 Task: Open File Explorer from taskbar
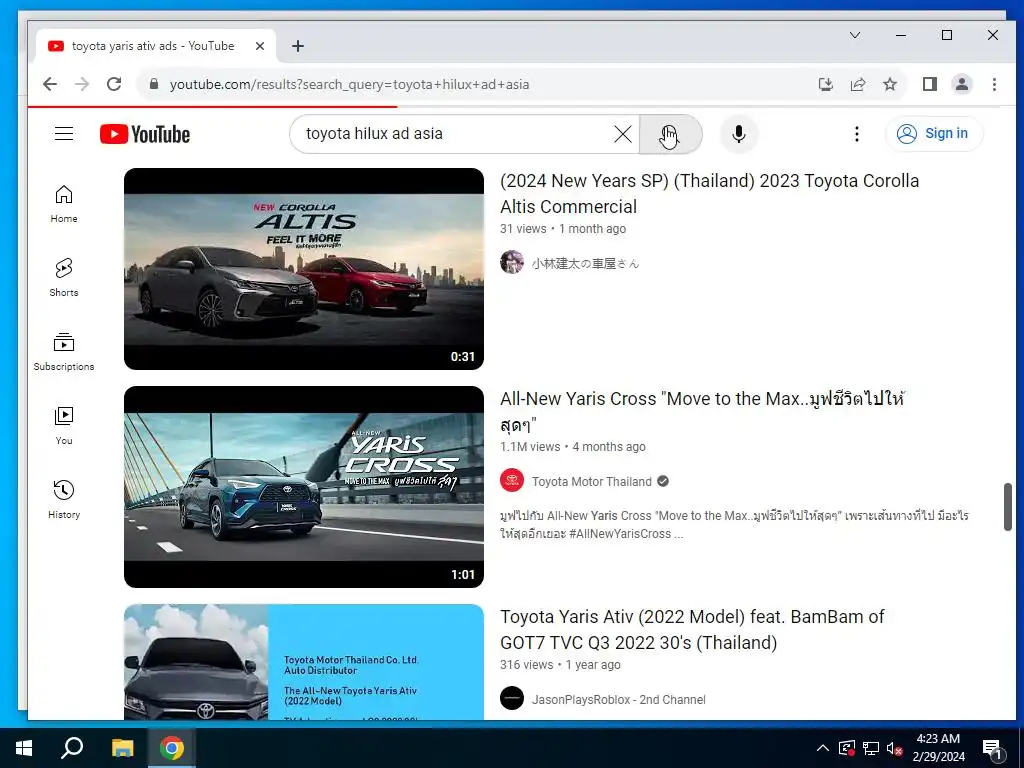click(x=122, y=748)
